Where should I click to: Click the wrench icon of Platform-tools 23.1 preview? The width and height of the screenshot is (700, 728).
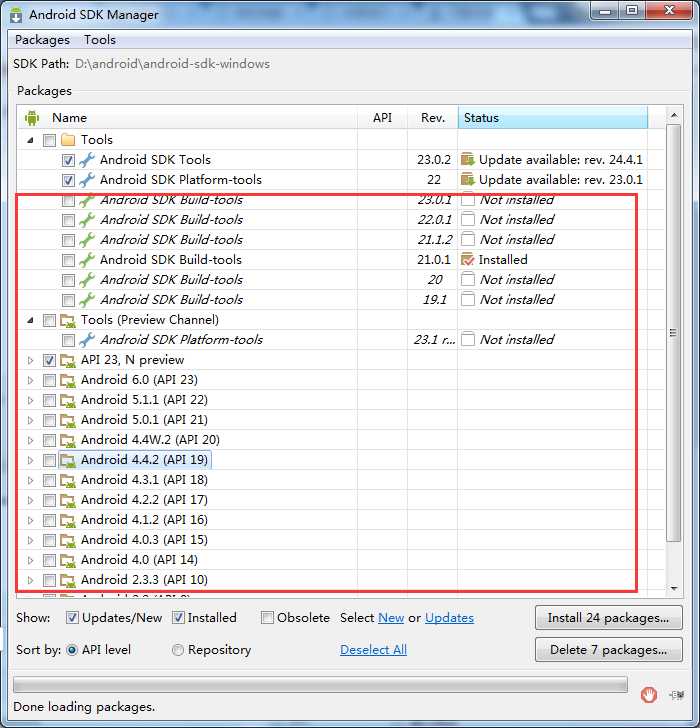click(x=87, y=339)
